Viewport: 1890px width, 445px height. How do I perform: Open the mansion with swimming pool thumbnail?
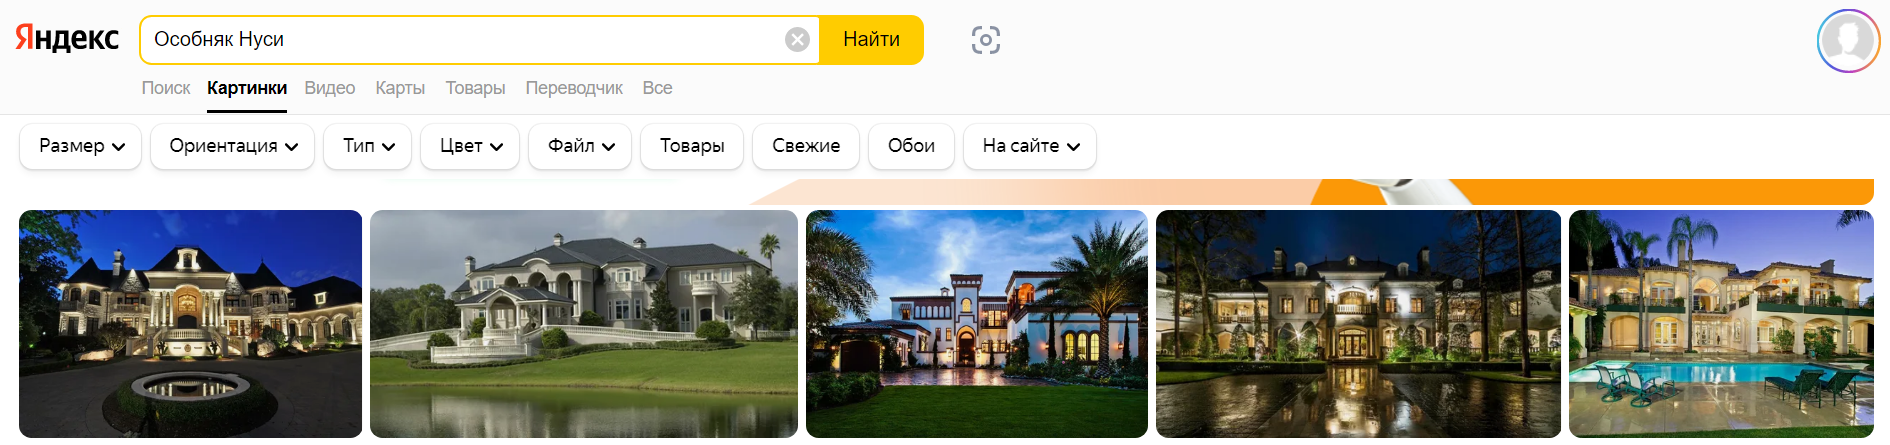click(1721, 323)
